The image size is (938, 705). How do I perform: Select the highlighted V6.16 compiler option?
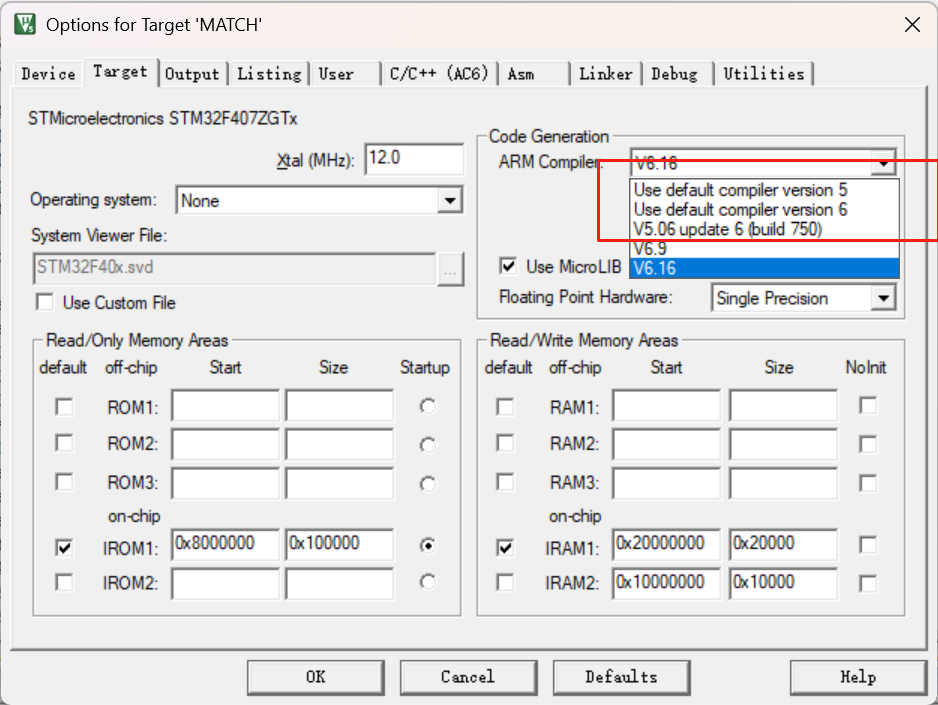point(764,268)
